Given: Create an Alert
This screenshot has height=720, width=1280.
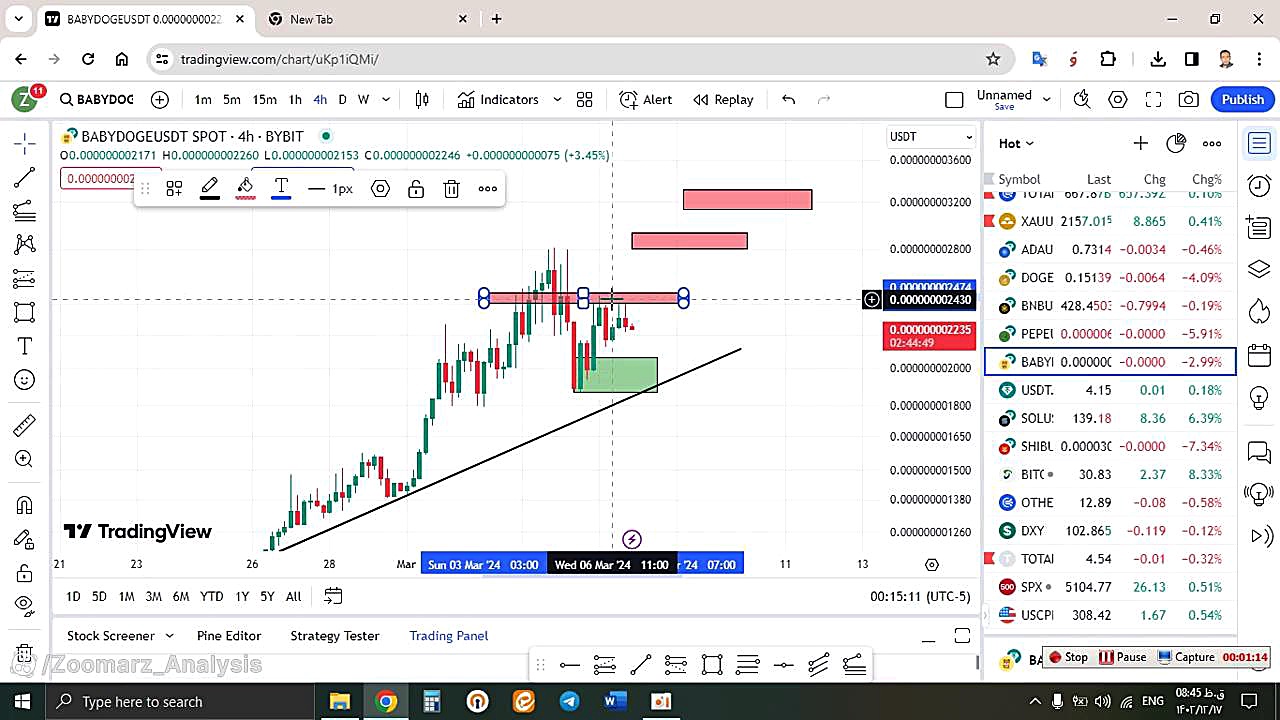Looking at the screenshot, I should pos(646,99).
